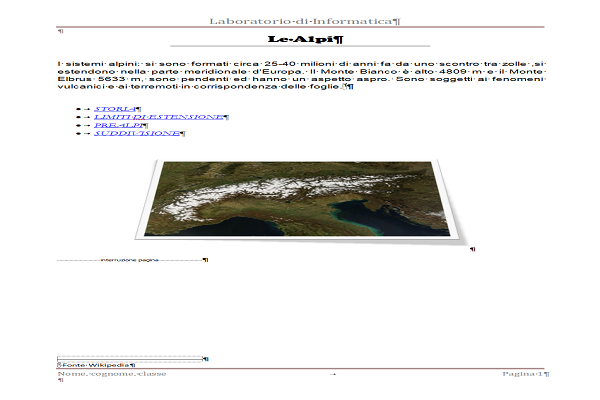Follow the PREALPI link
Image resolution: width=600 pixels, height=400 pixels.
119,125
